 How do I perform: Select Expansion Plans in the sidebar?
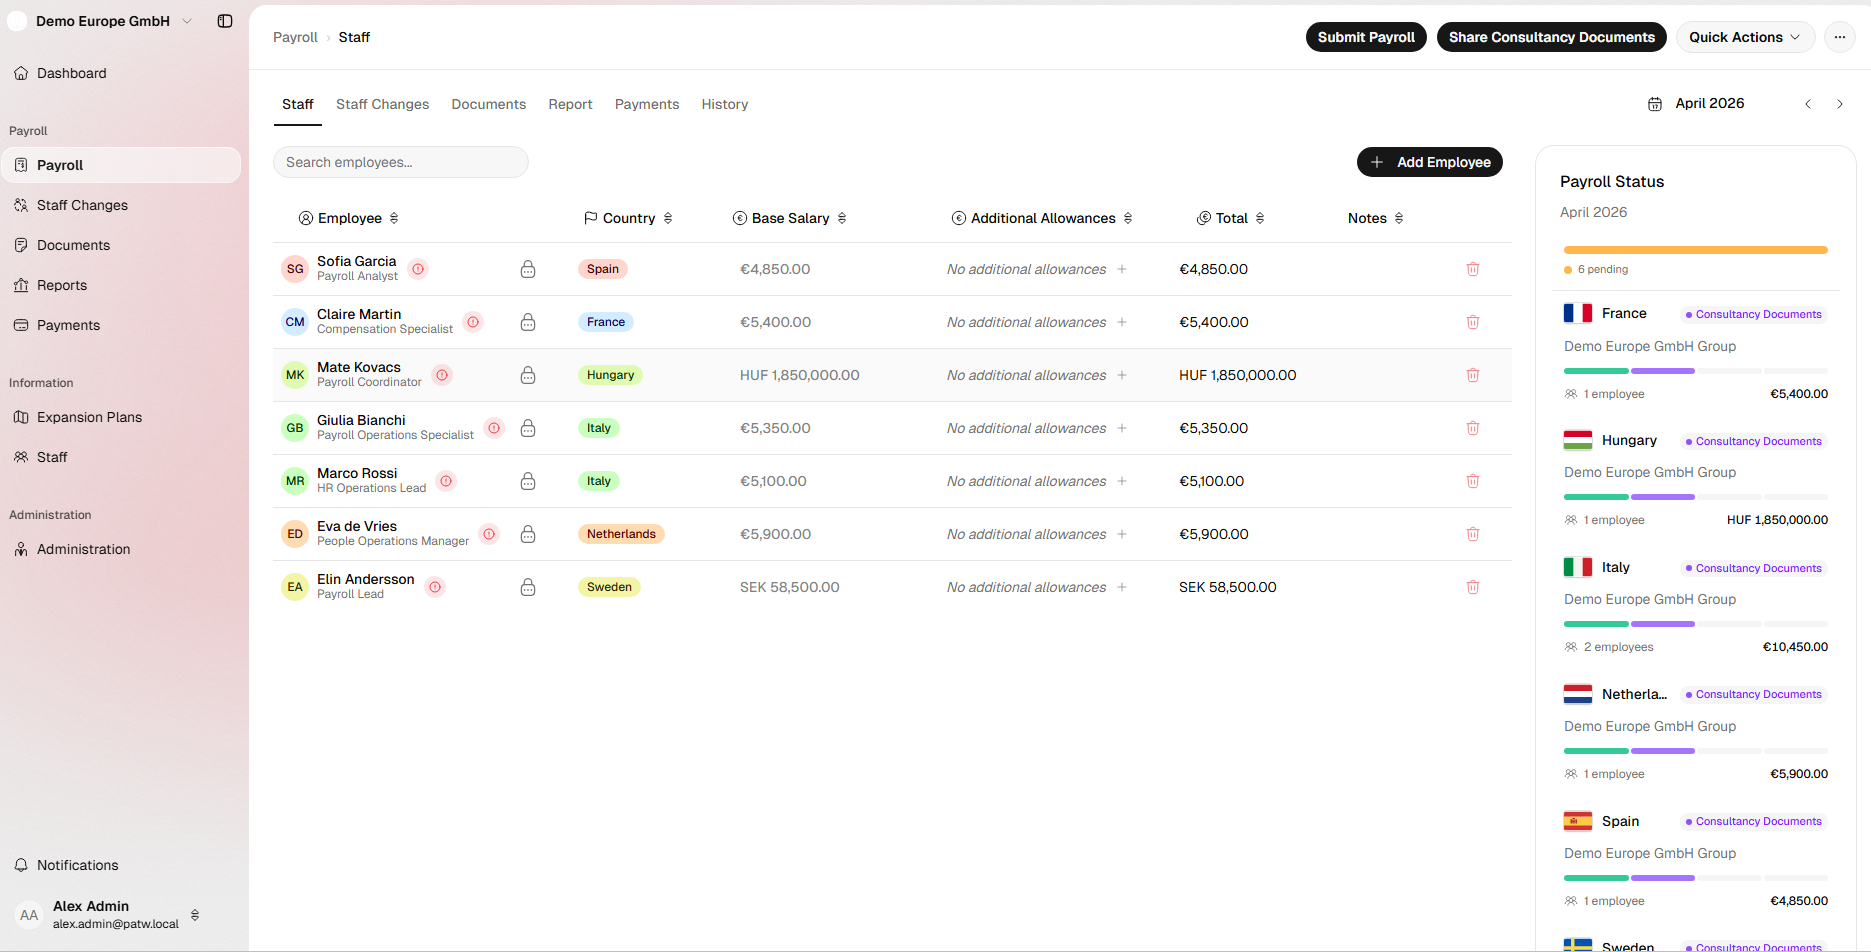121,417
